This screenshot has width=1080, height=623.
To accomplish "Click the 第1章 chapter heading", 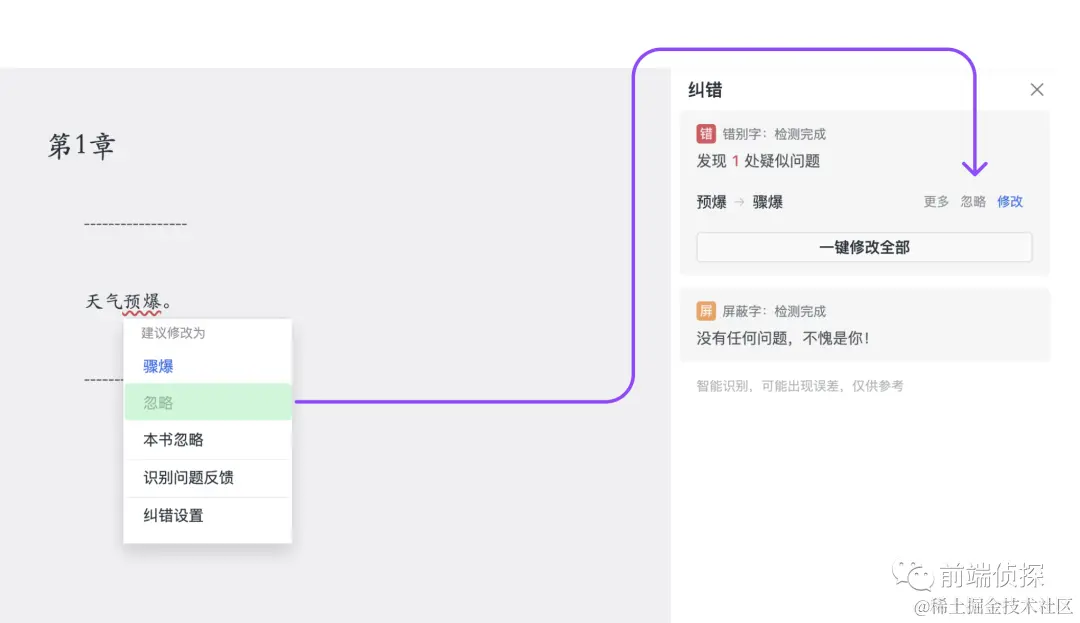I will tap(80, 144).
